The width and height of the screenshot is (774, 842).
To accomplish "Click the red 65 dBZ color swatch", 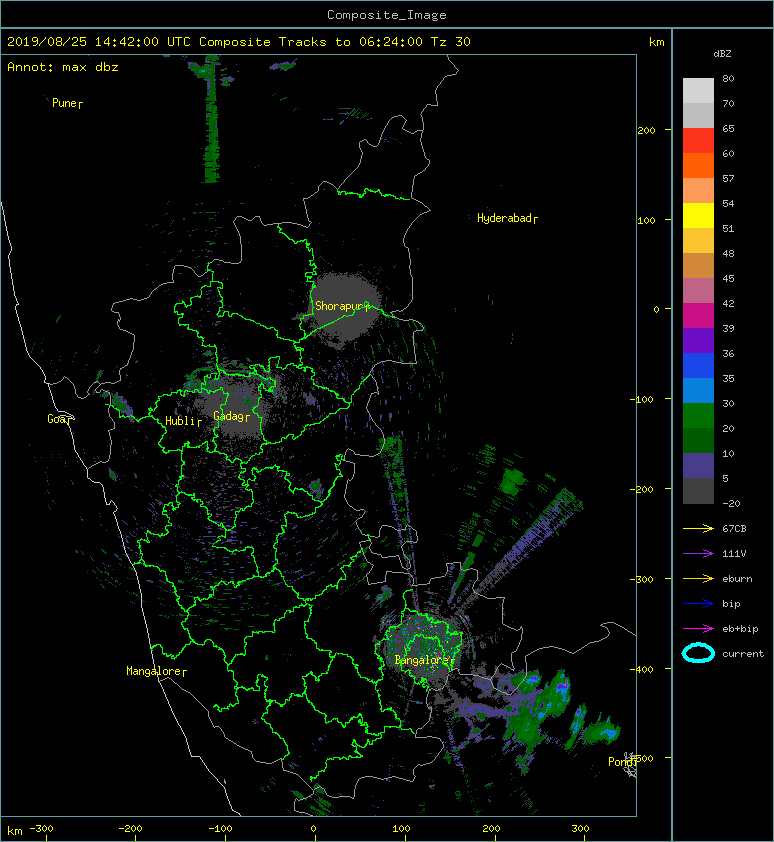I will (698, 140).
